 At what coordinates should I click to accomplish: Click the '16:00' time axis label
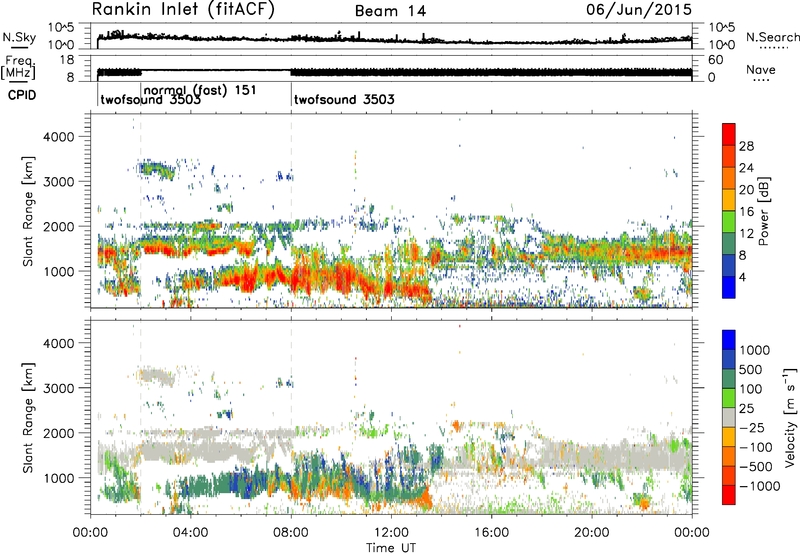tap(491, 533)
